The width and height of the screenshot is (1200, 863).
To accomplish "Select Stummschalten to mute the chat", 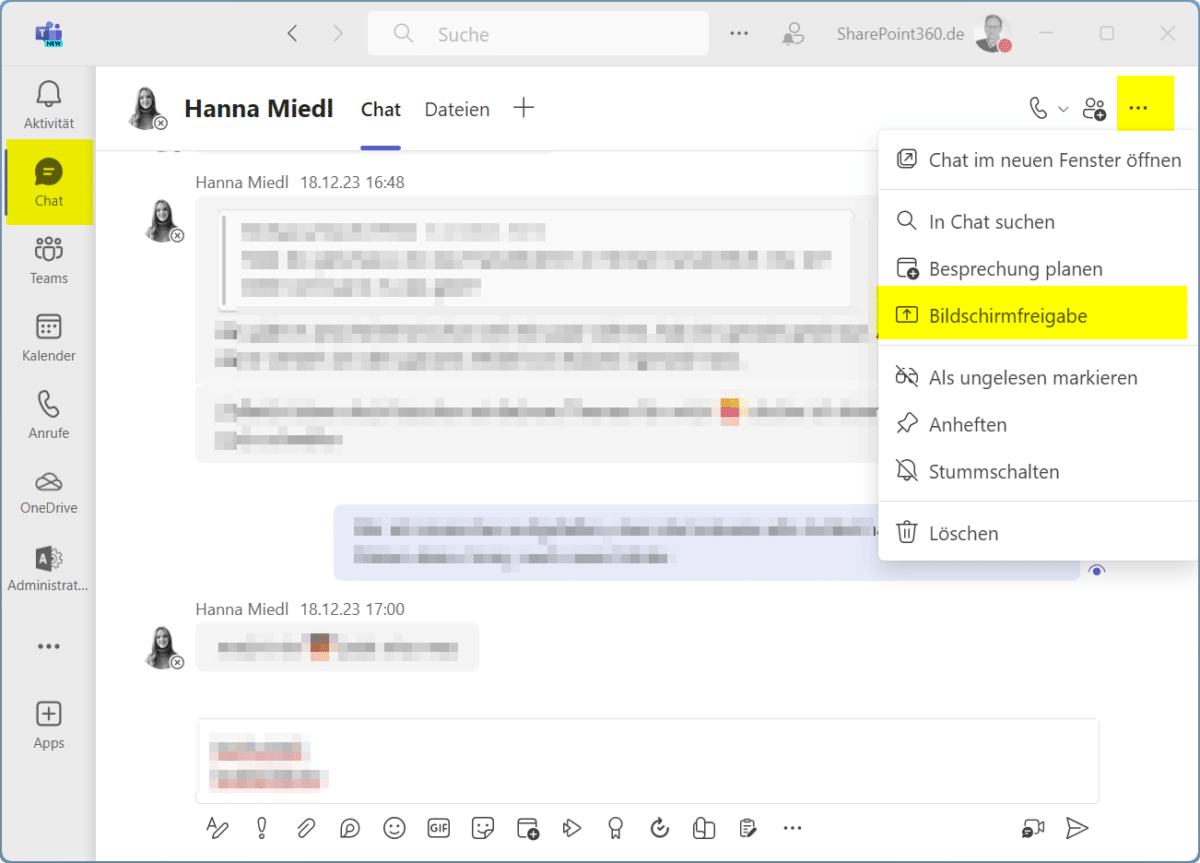I will 993,471.
